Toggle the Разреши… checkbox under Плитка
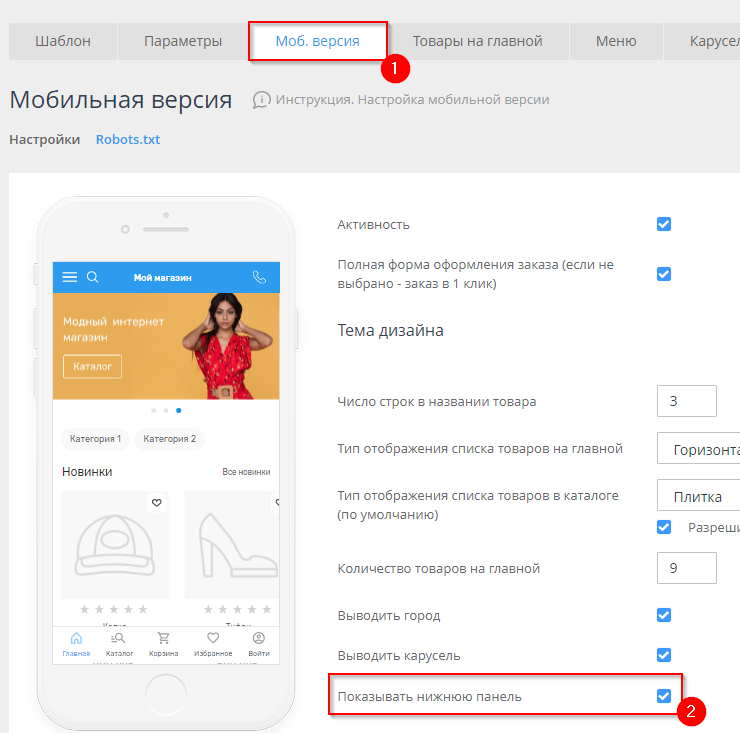Screen dimensions: 740x733 tap(664, 527)
